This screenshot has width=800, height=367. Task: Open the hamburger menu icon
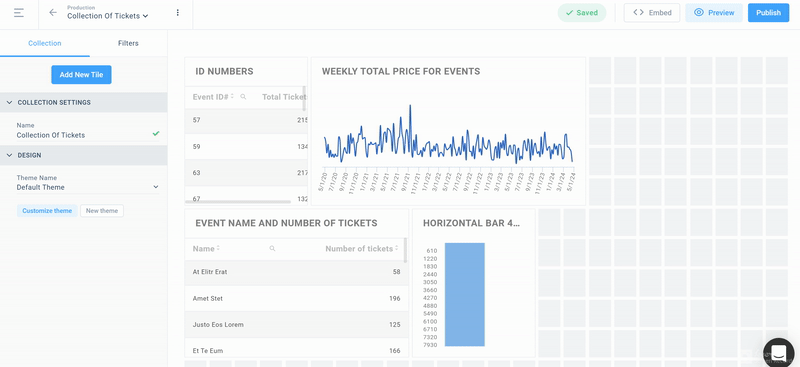(19, 13)
